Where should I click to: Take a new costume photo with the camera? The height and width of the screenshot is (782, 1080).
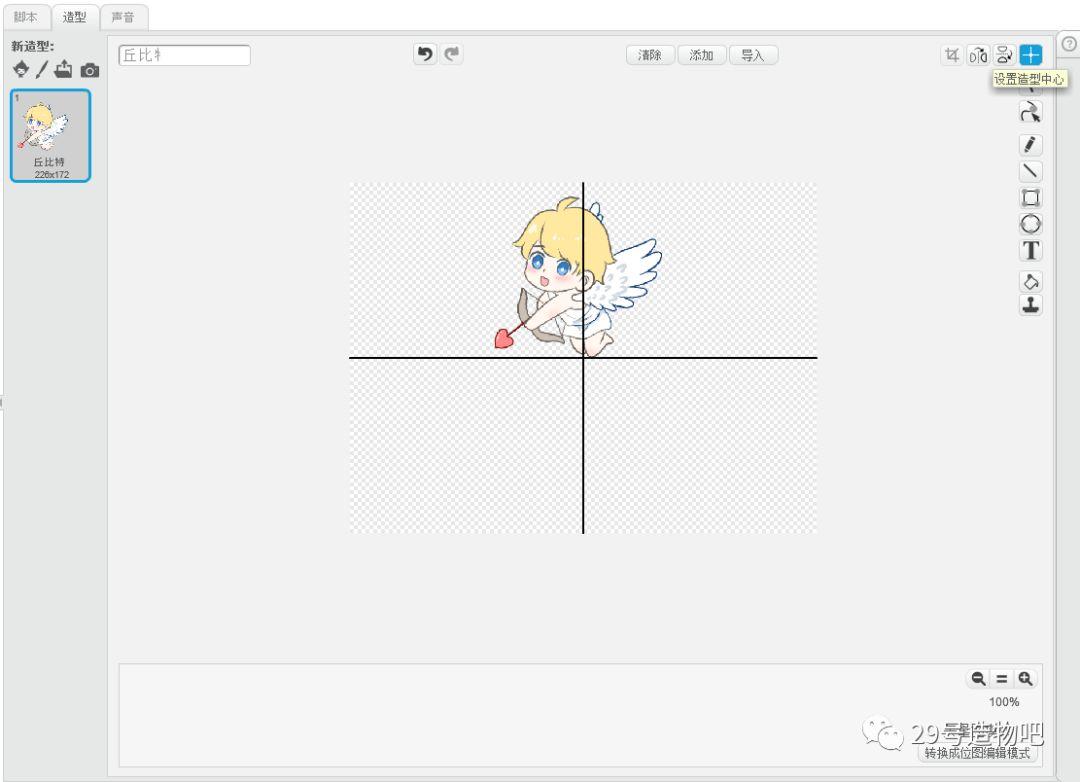(x=90, y=70)
